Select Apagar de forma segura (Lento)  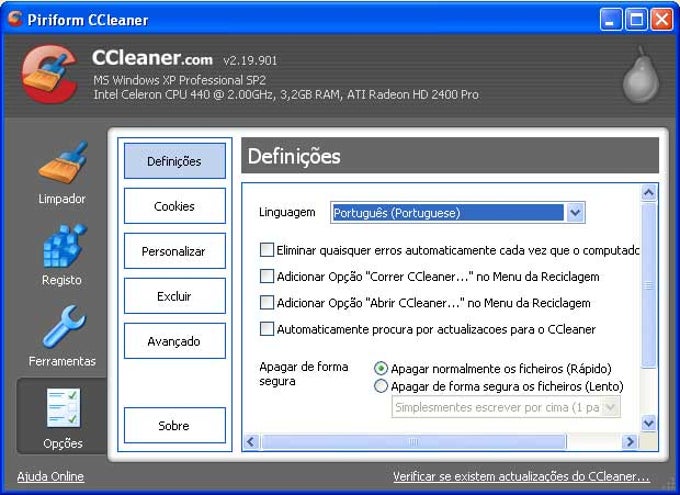click(381, 386)
